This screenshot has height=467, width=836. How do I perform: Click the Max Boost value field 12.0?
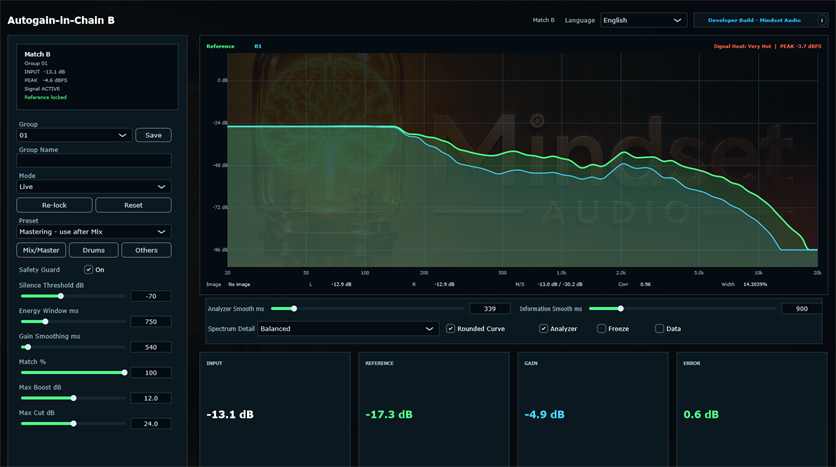[151, 398]
